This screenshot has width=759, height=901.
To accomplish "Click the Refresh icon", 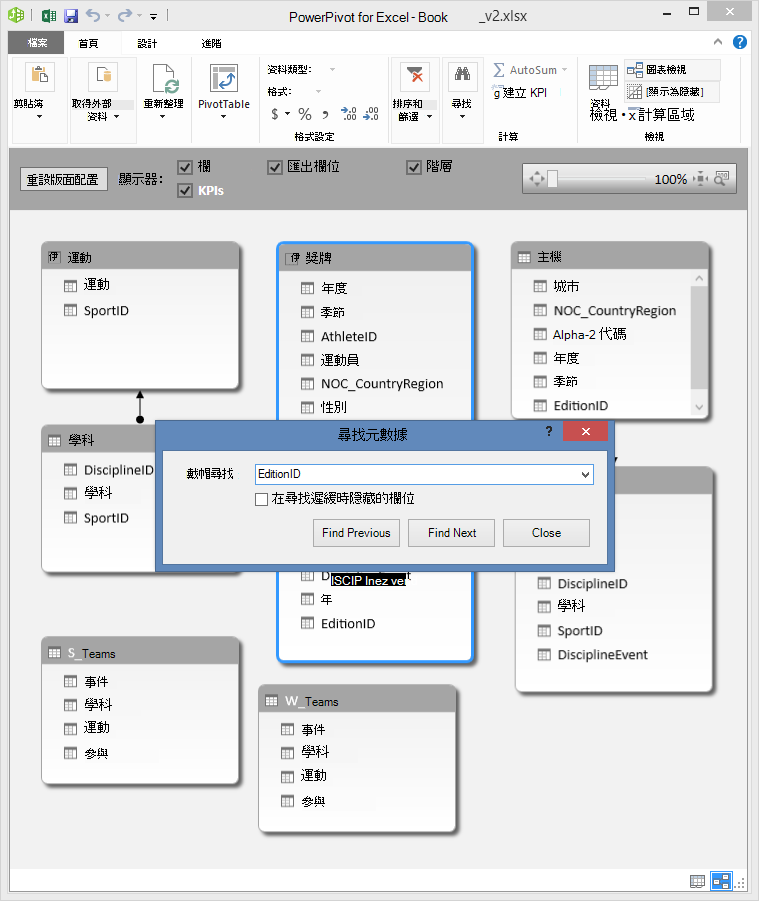I will 164,78.
